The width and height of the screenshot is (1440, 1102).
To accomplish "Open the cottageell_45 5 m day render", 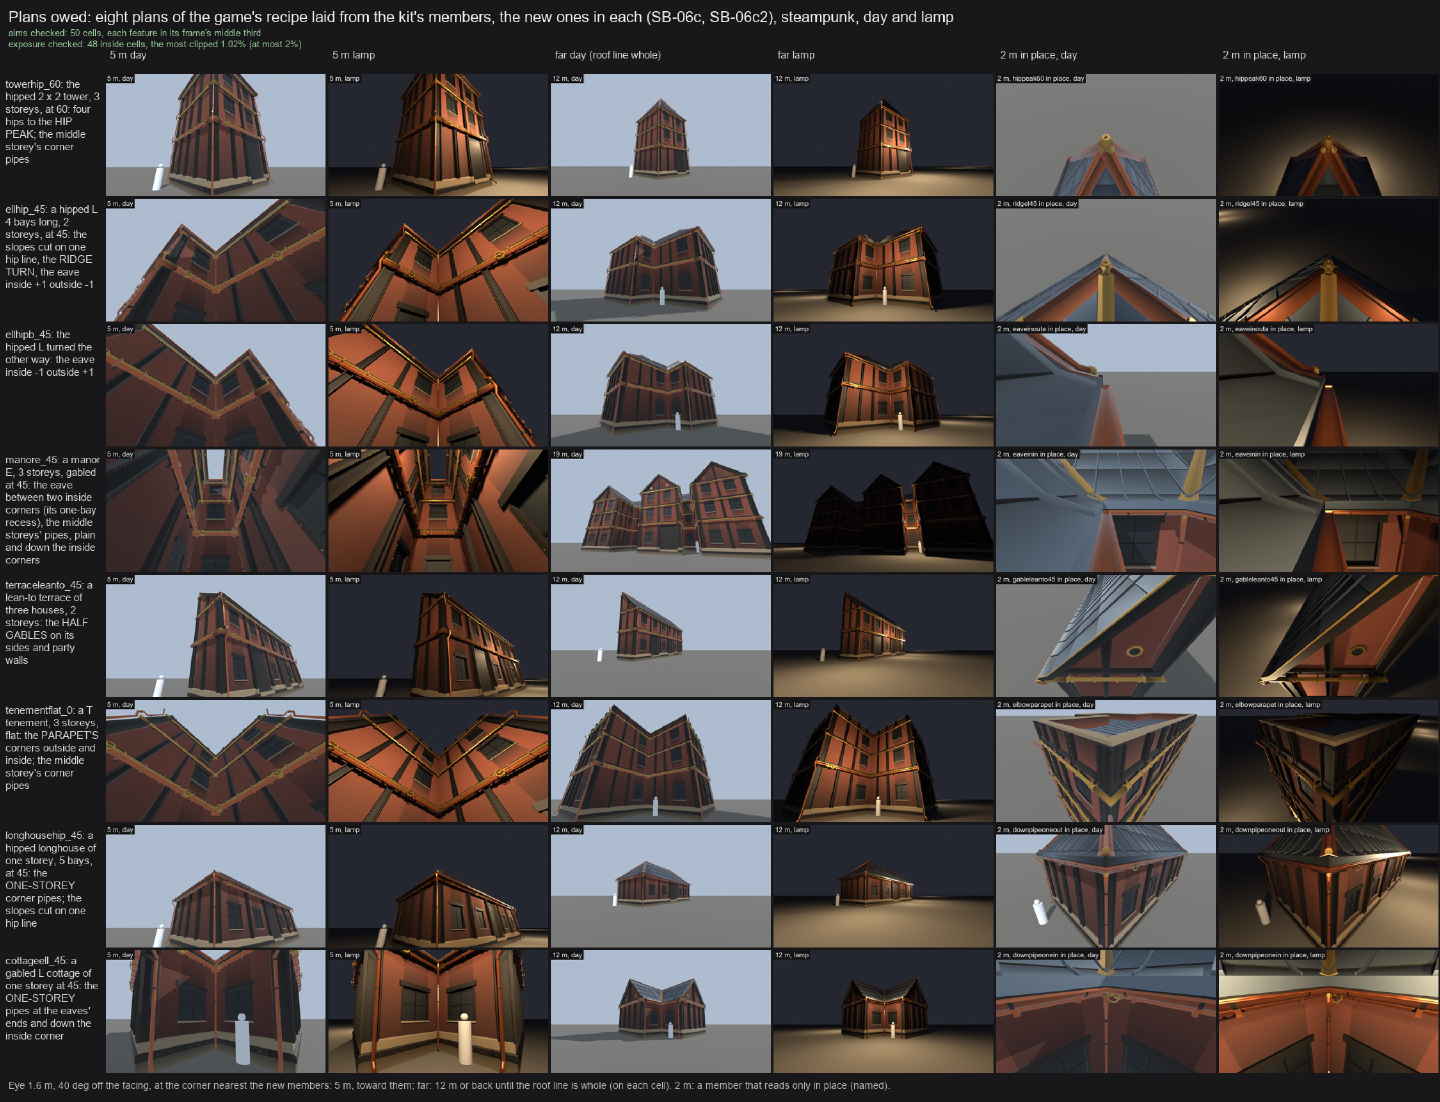I will (216, 1011).
